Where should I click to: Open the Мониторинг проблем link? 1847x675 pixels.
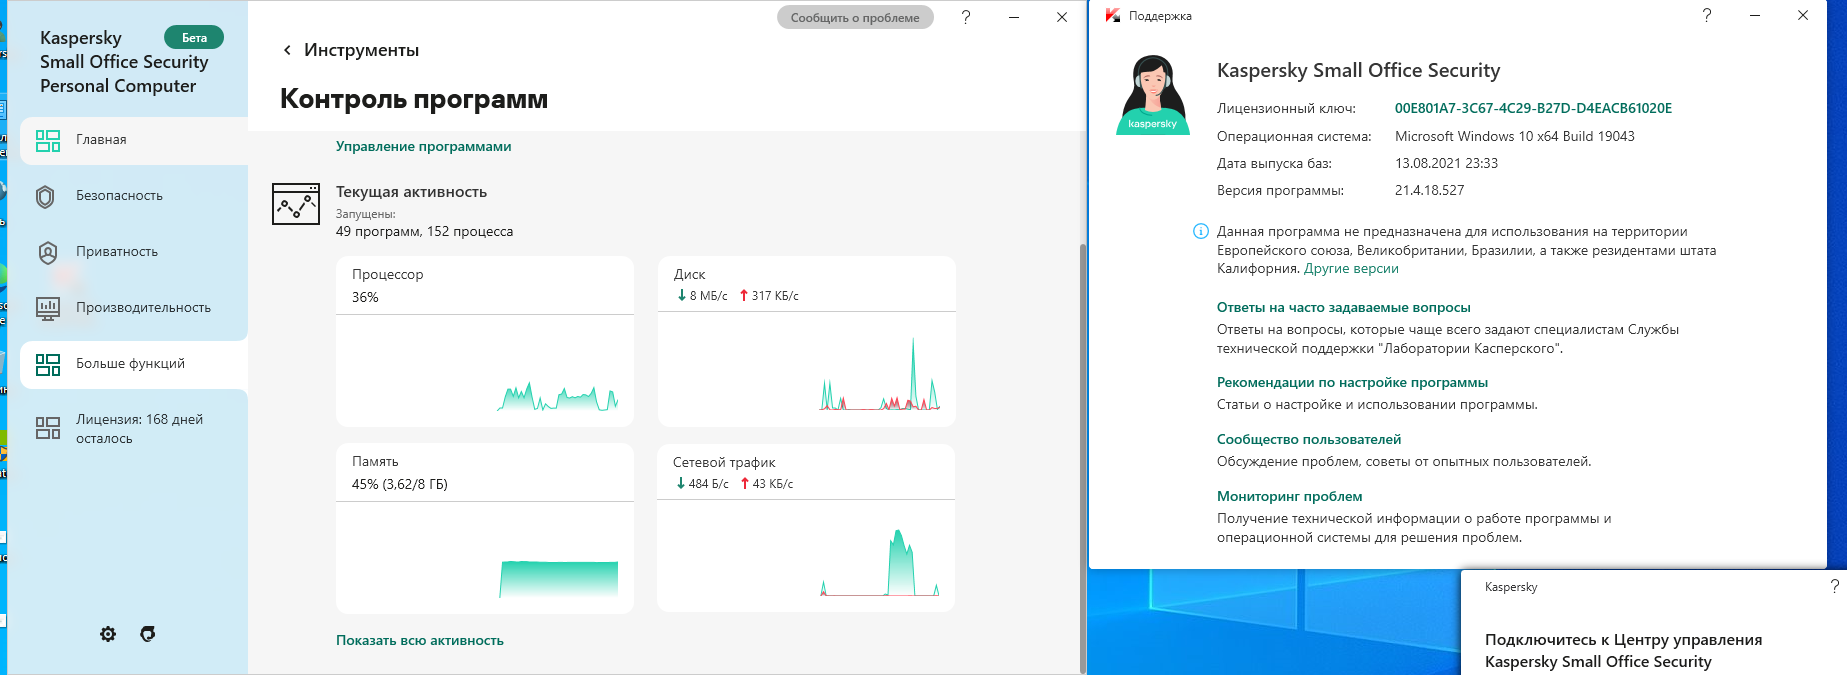click(1289, 496)
